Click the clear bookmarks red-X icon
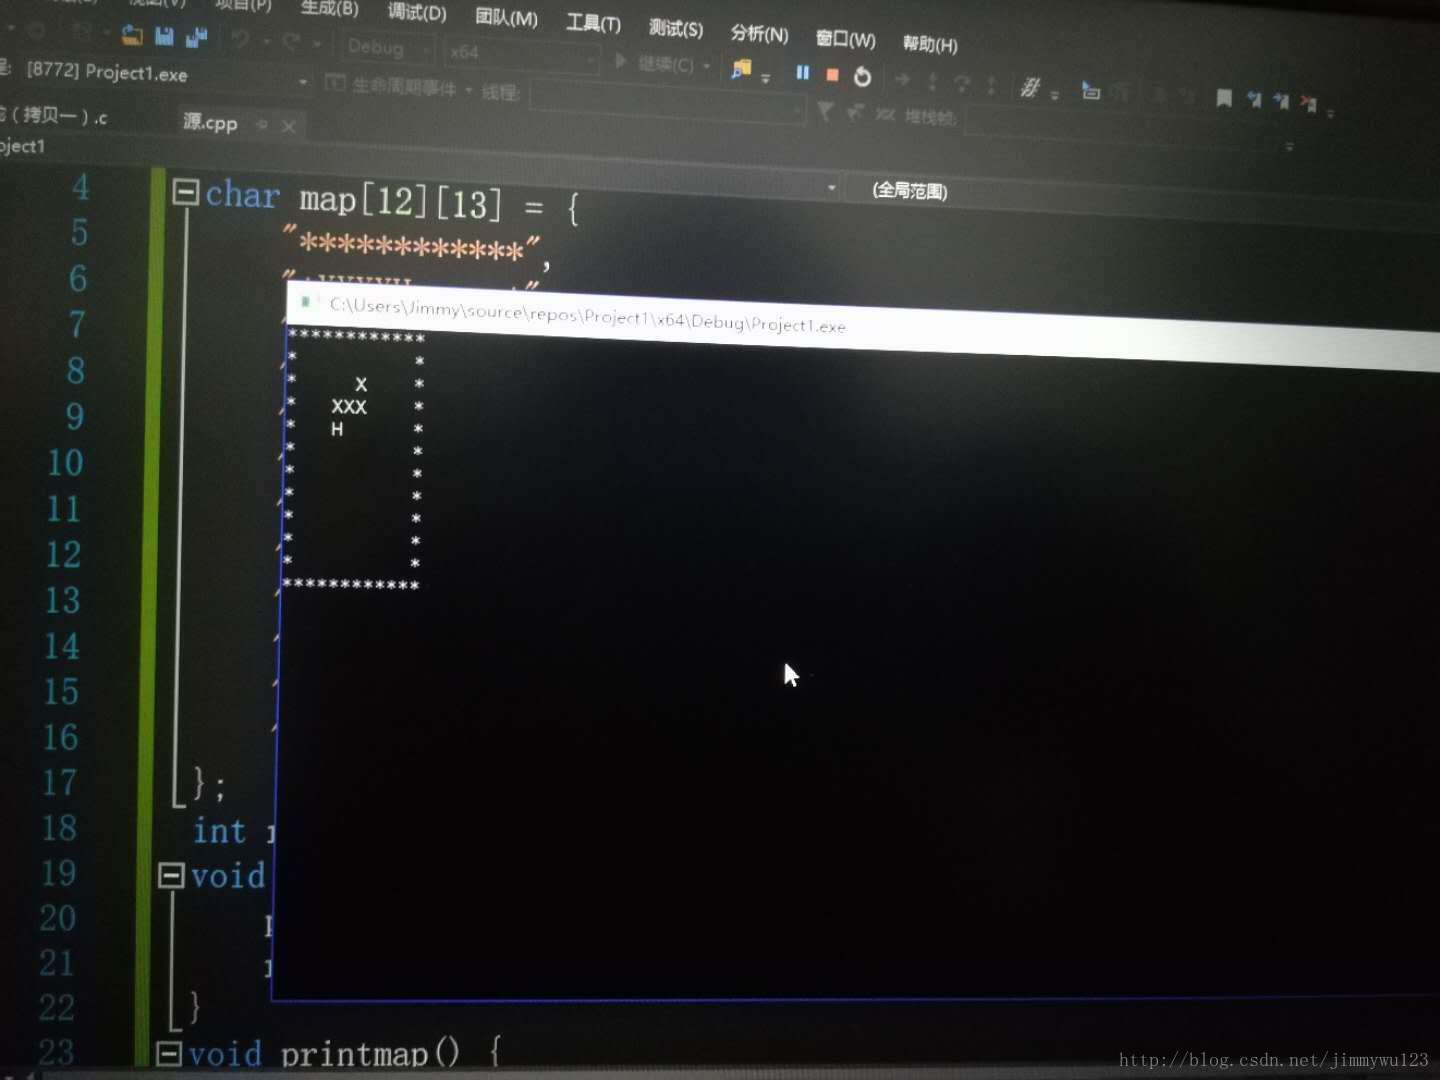 point(1309,103)
